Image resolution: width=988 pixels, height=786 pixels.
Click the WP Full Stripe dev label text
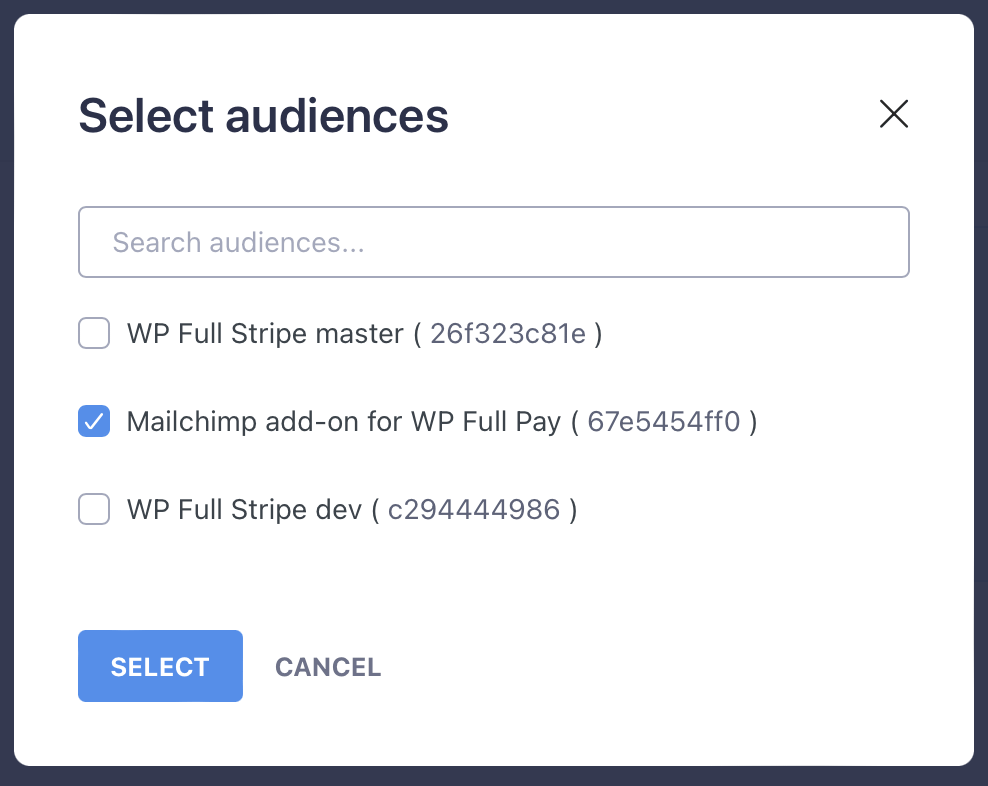[243, 511]
